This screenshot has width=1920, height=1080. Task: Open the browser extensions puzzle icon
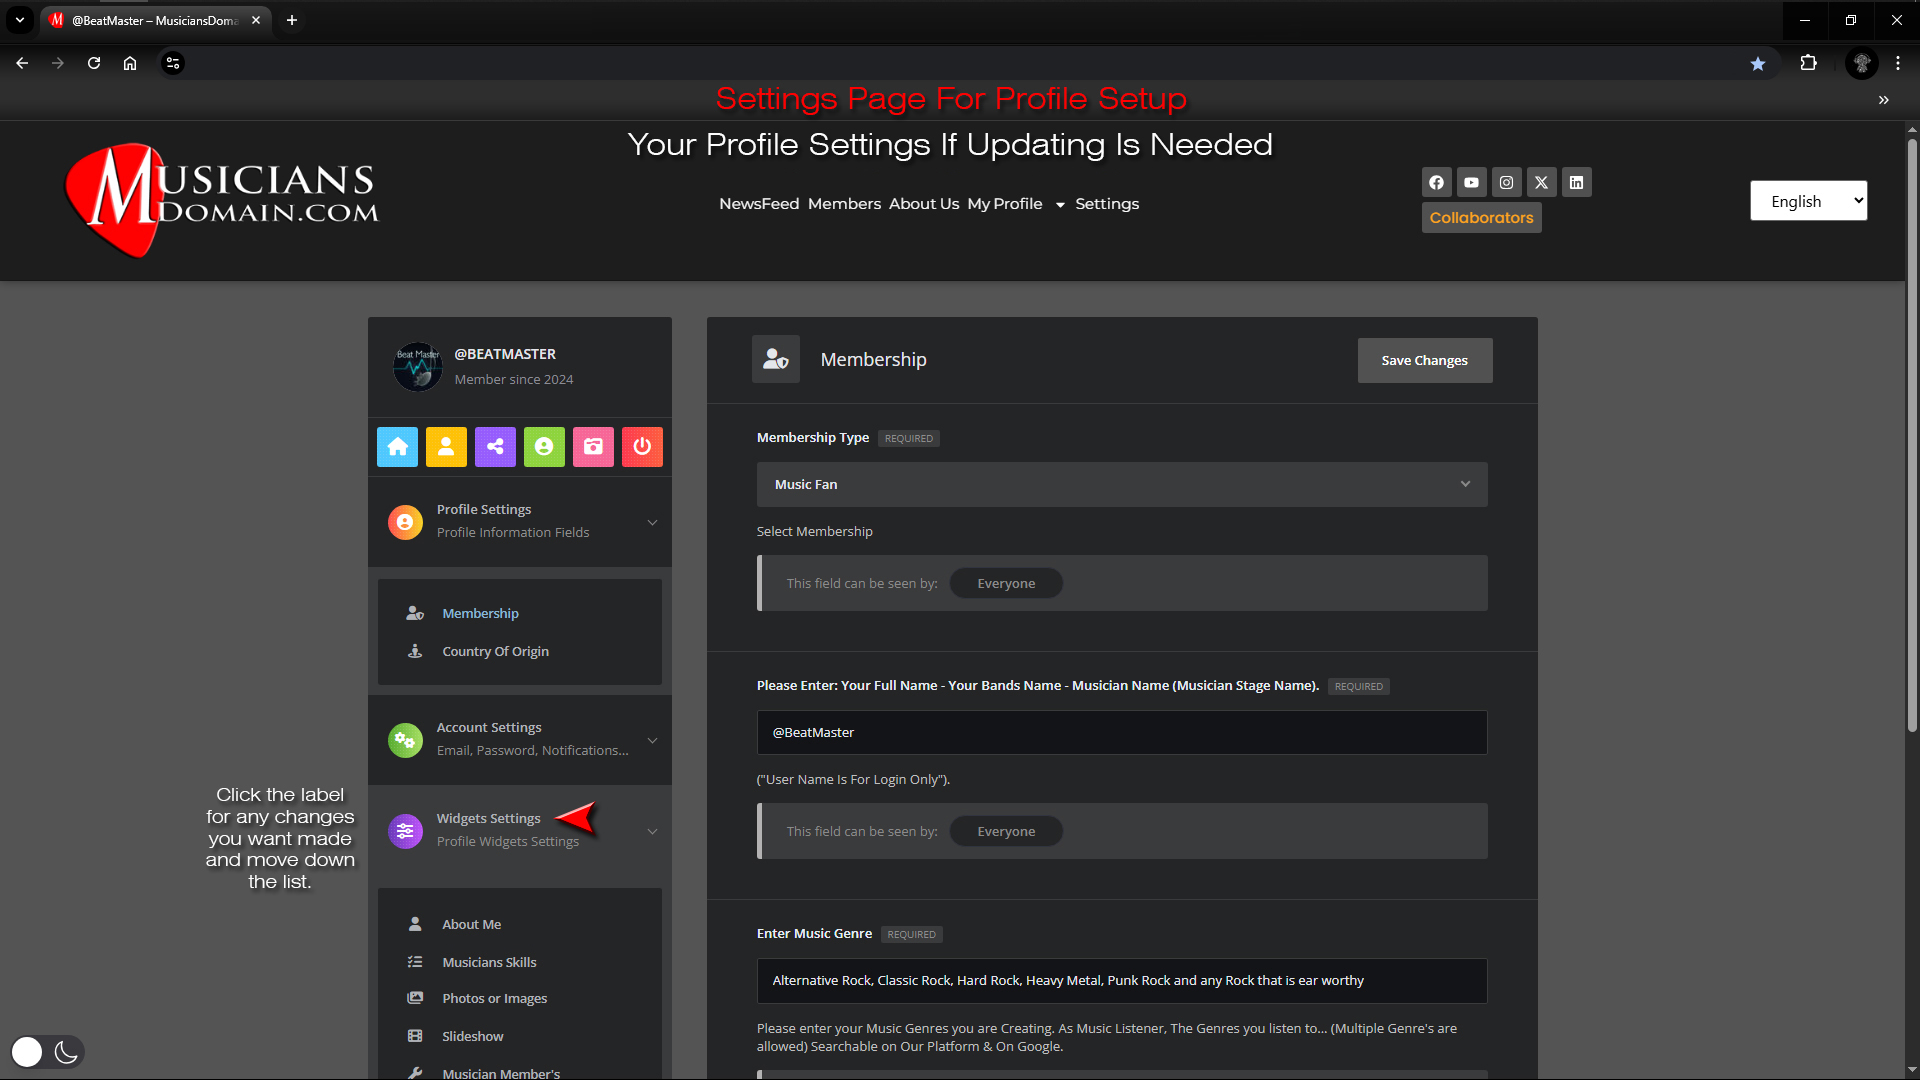tap(1808, 63)
